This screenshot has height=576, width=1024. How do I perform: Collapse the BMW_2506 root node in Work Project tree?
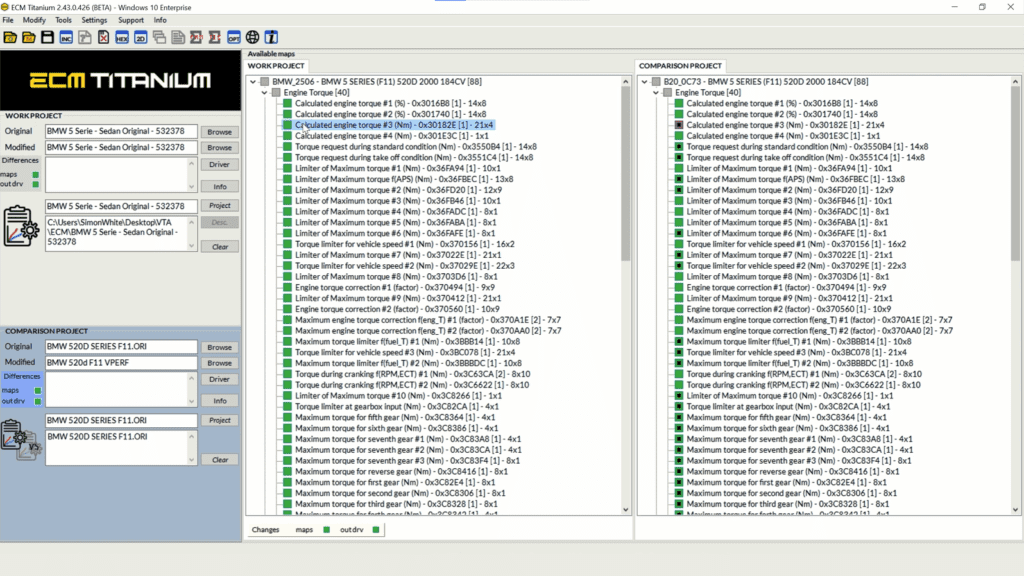point(253,81)
